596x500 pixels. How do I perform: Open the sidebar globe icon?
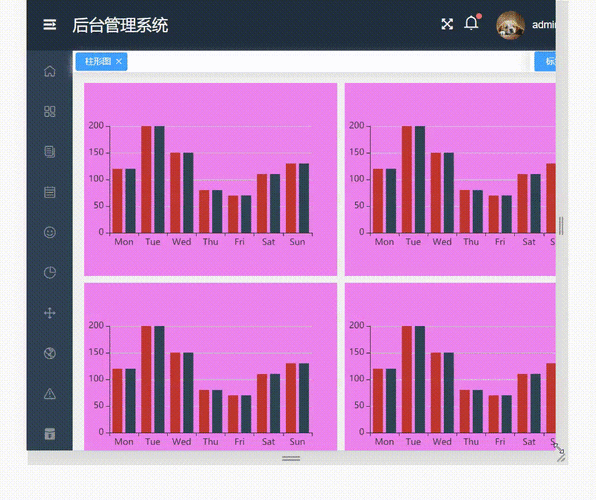(50, 353)
